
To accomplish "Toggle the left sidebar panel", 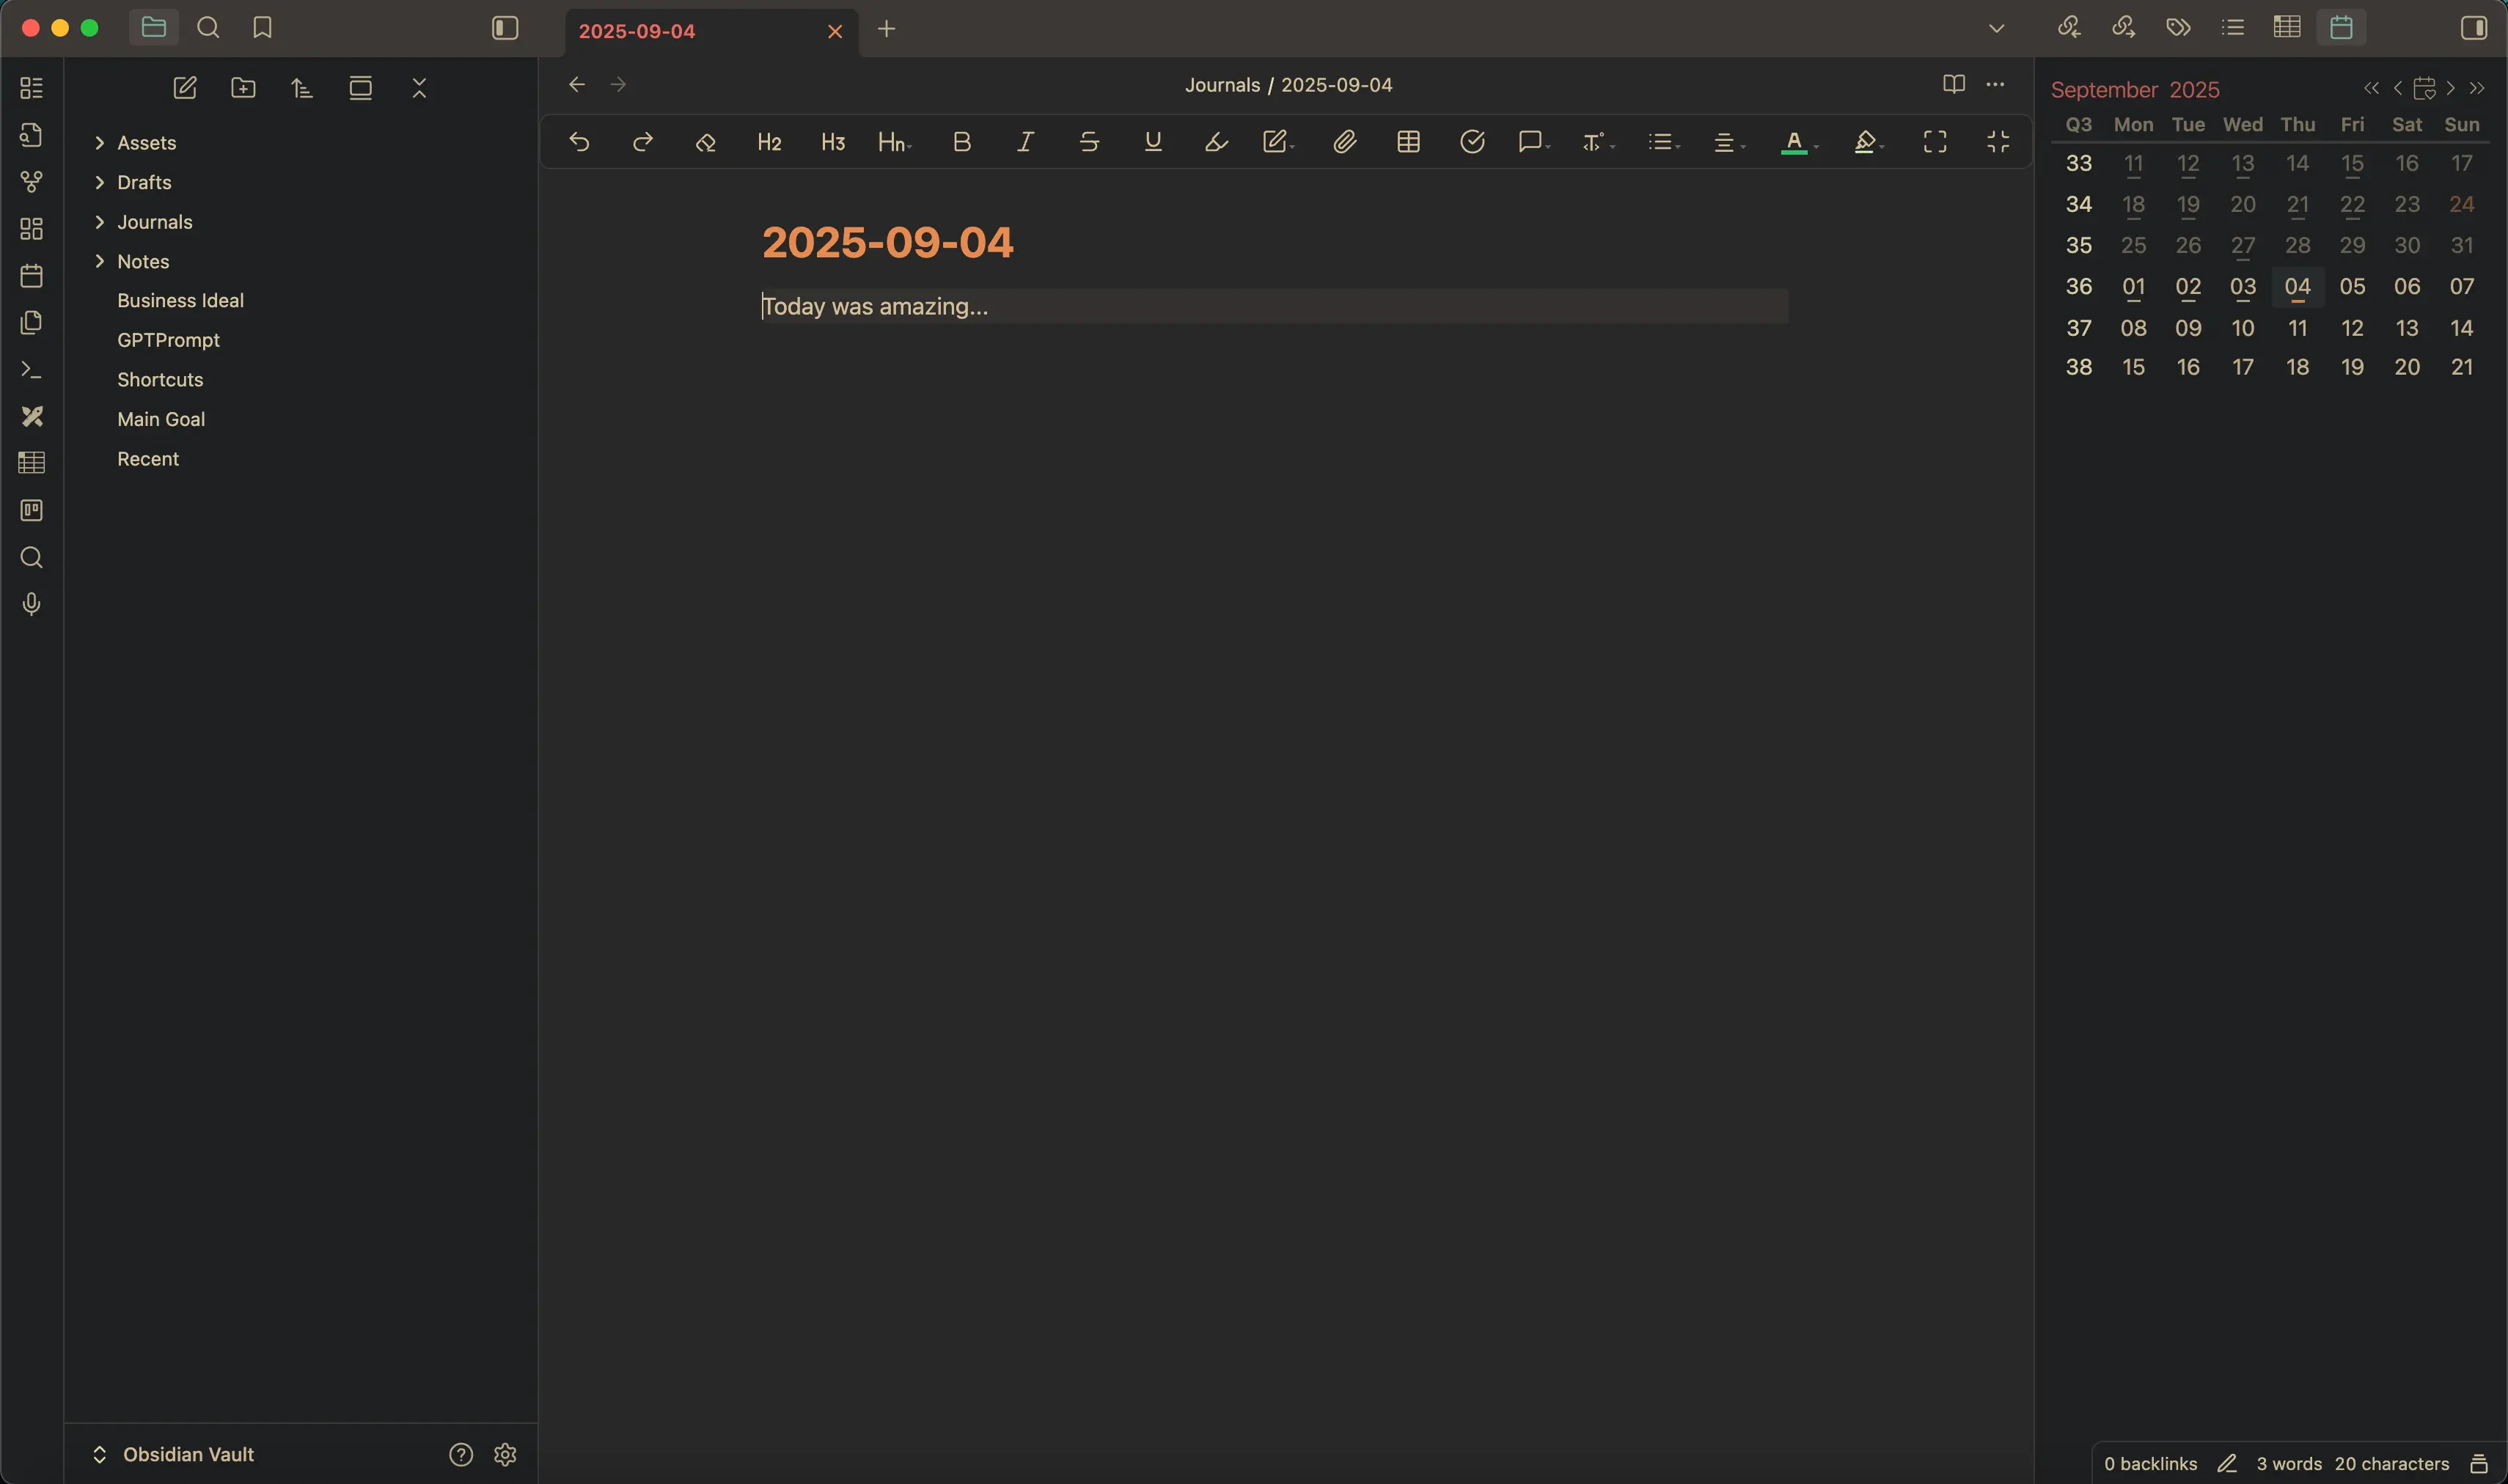I will tap(505, 28).
